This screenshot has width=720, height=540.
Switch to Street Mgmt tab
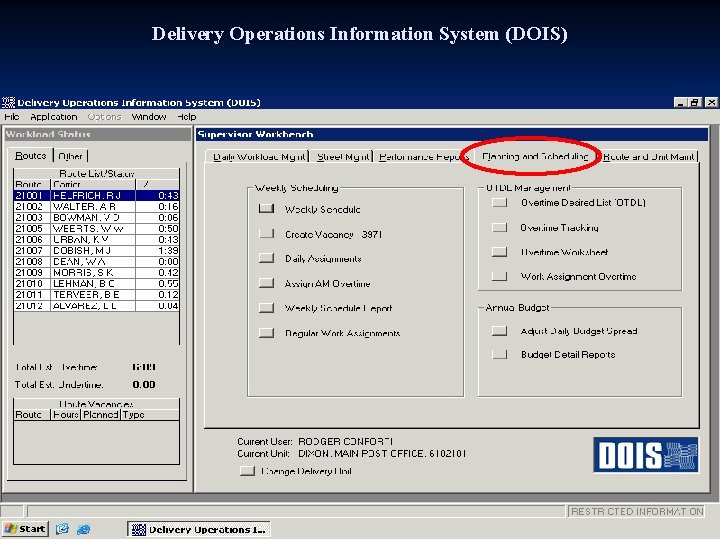(x=343, y=157)
